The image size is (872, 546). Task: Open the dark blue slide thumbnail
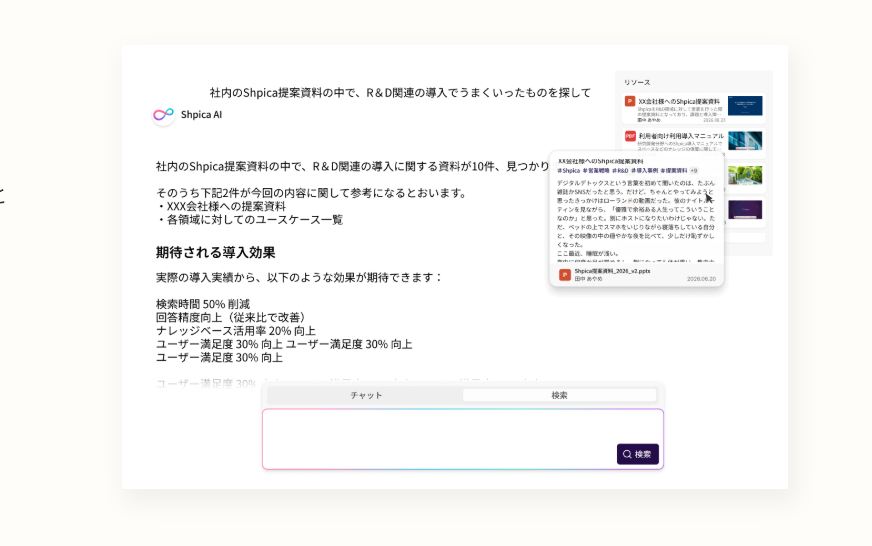pyautogui.click(x=745, y=106)
